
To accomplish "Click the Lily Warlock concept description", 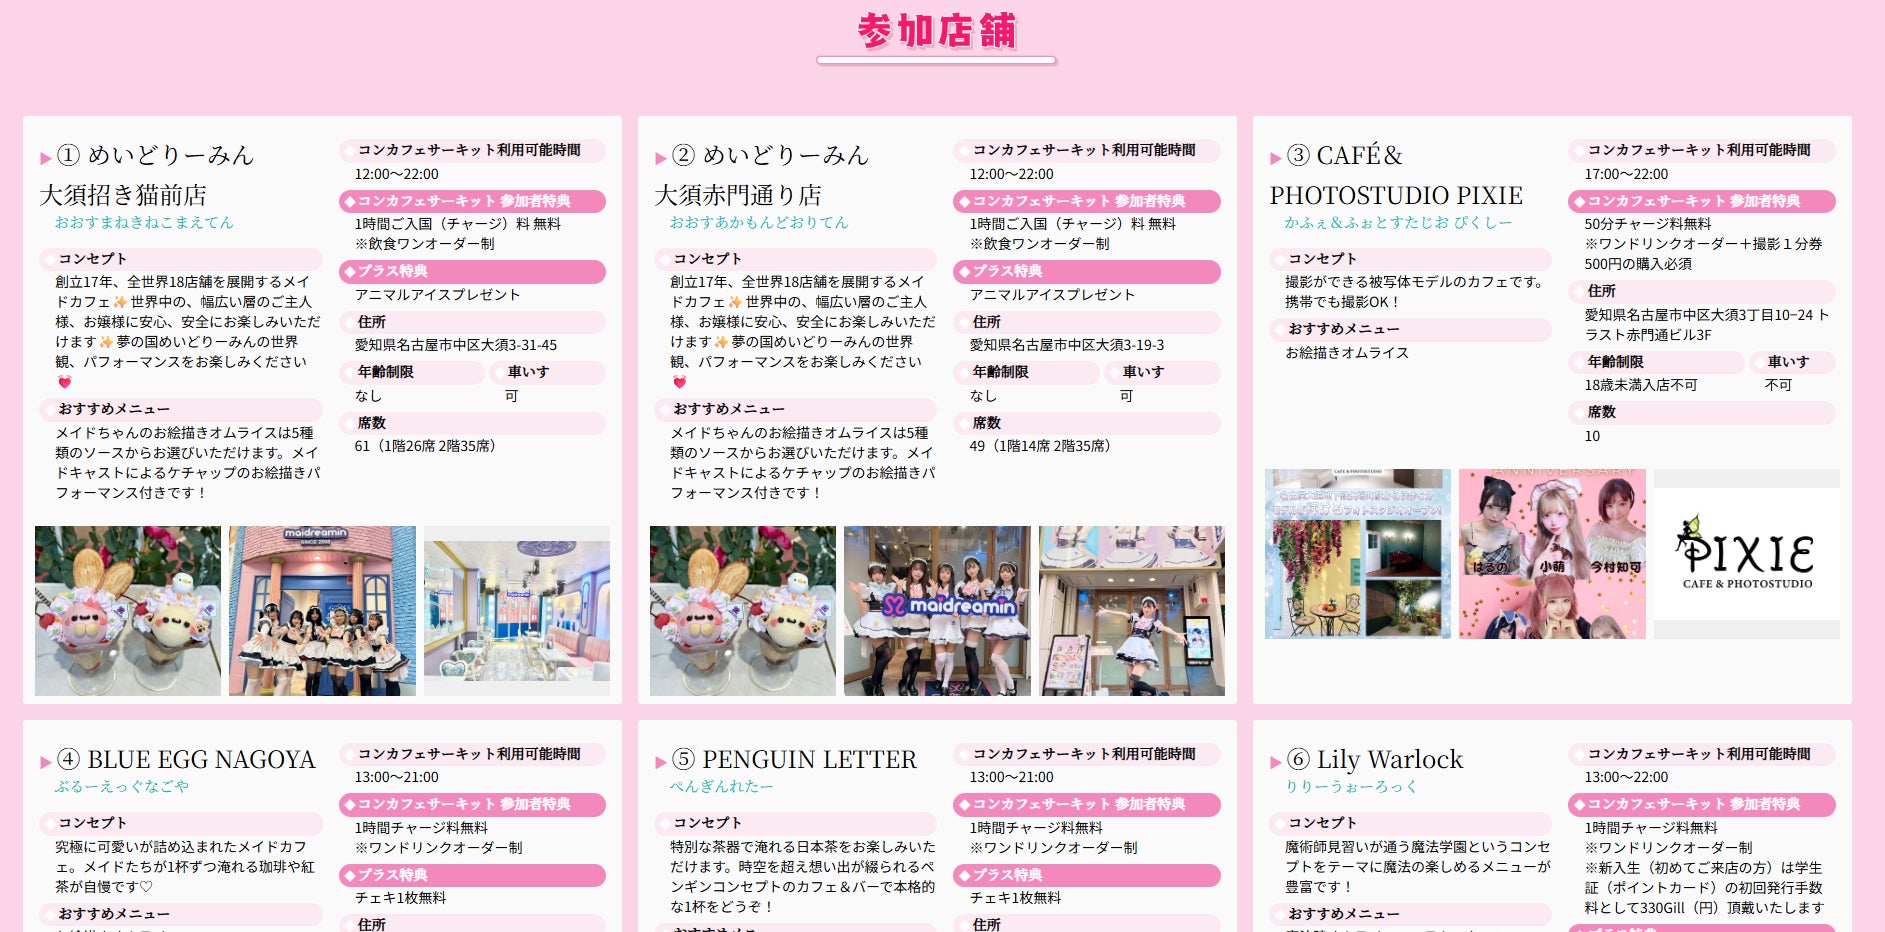I will click(1418, 867).
